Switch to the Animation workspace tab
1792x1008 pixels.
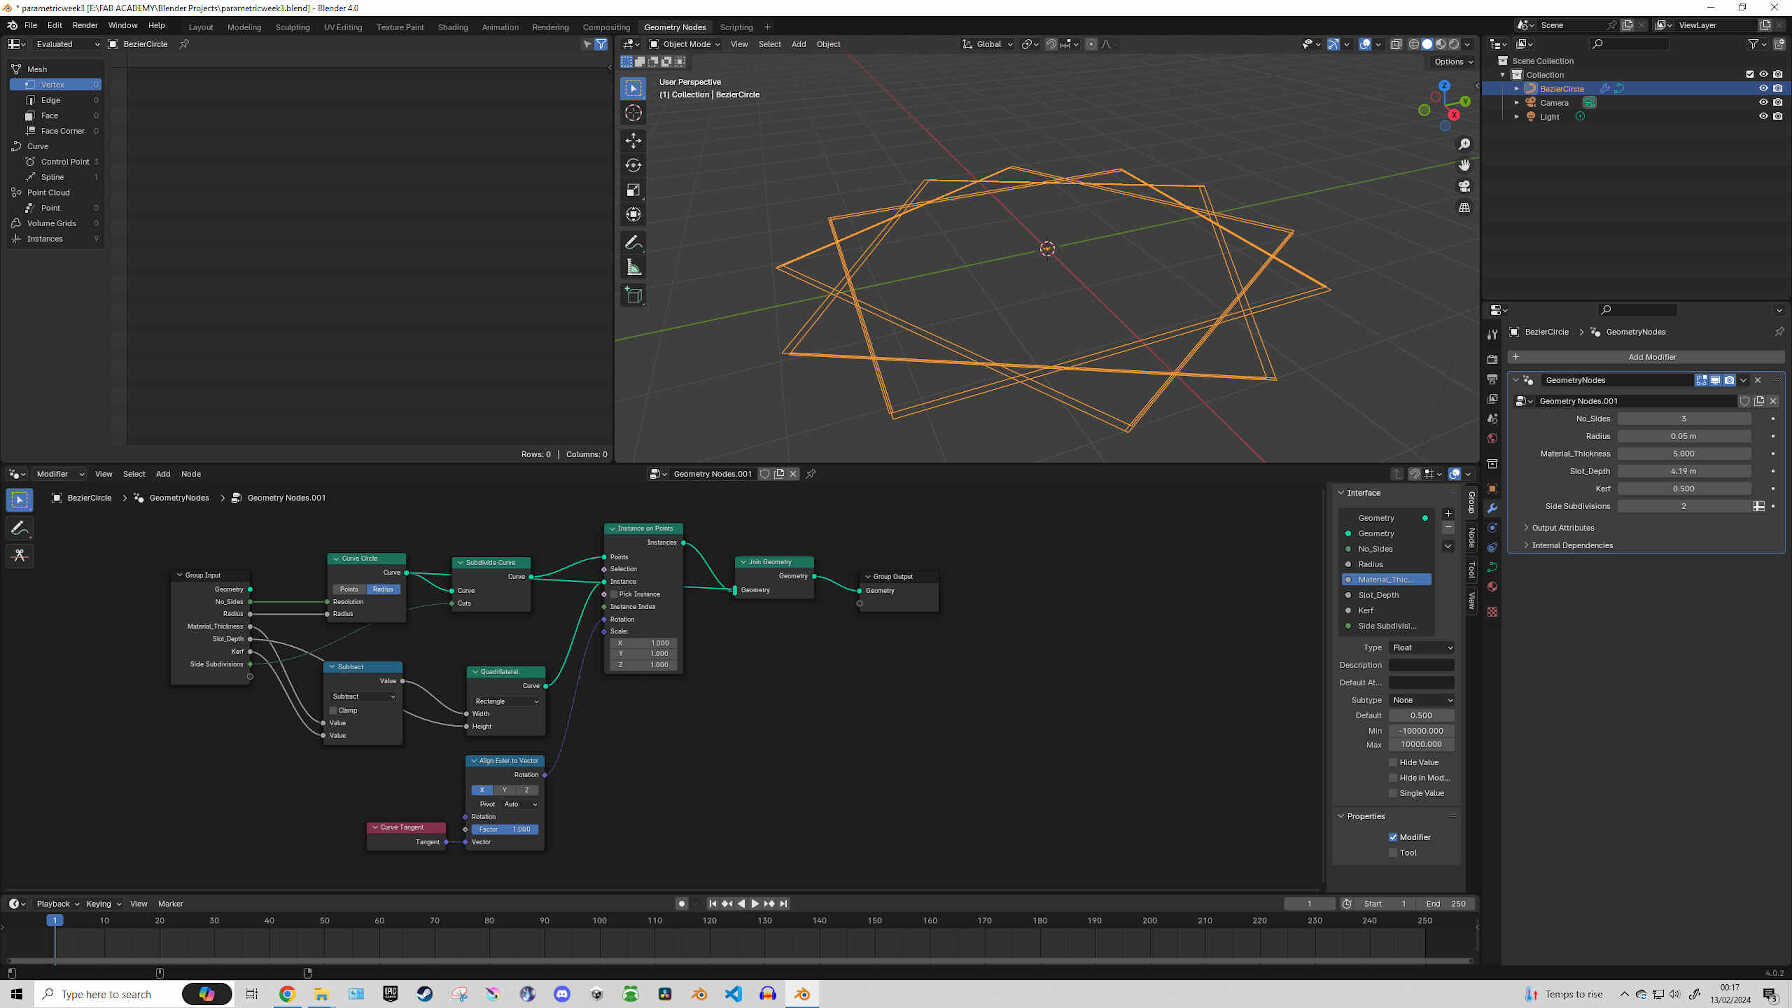500,28
